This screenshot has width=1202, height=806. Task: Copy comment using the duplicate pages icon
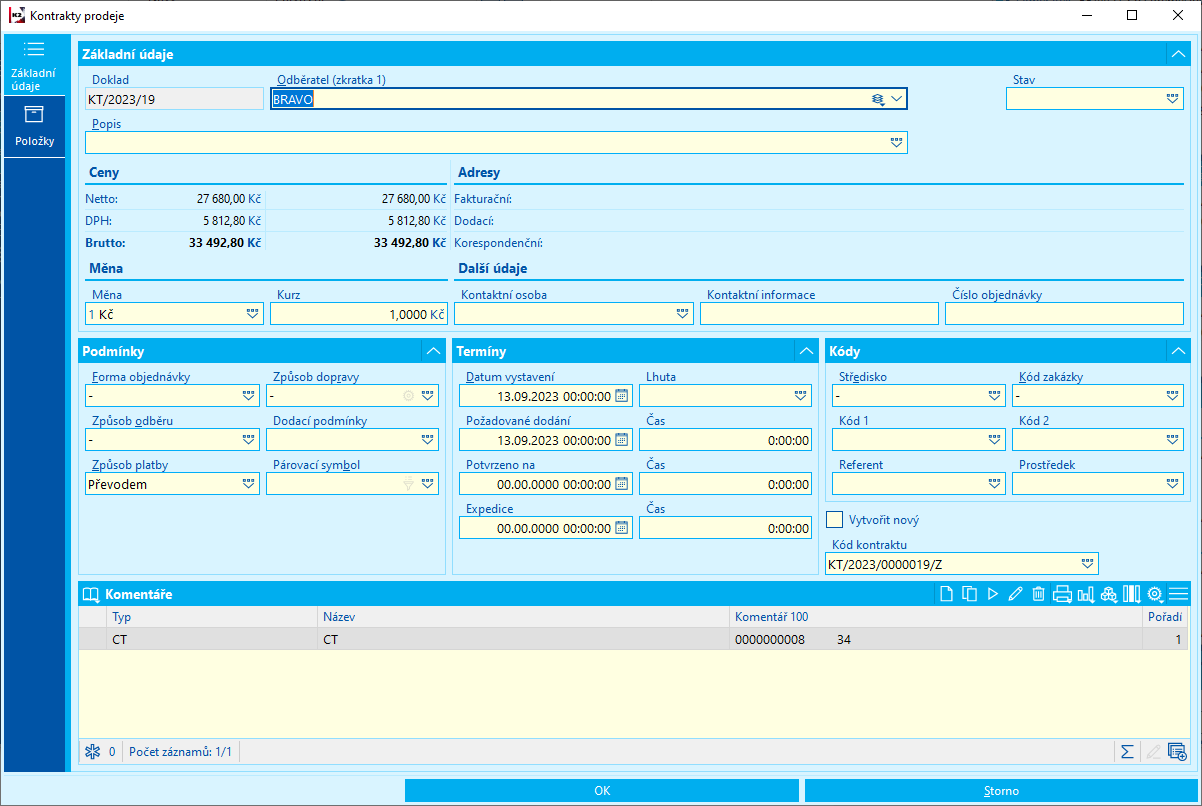click(x=969, y=594)
